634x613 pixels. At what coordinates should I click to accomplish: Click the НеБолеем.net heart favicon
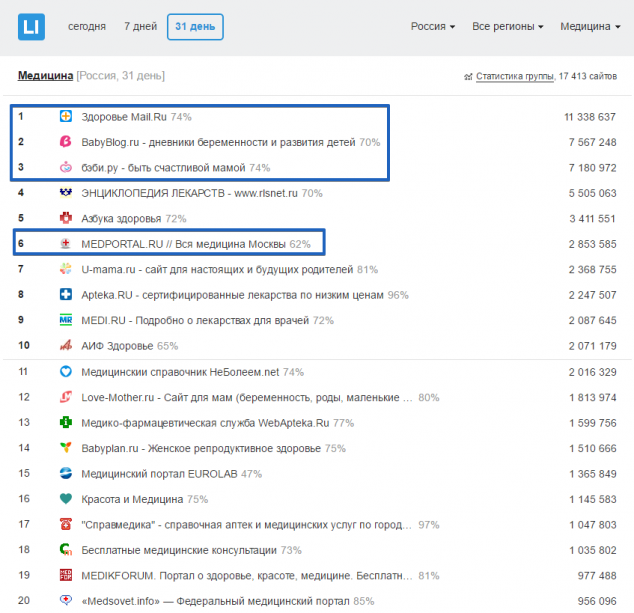66,371
